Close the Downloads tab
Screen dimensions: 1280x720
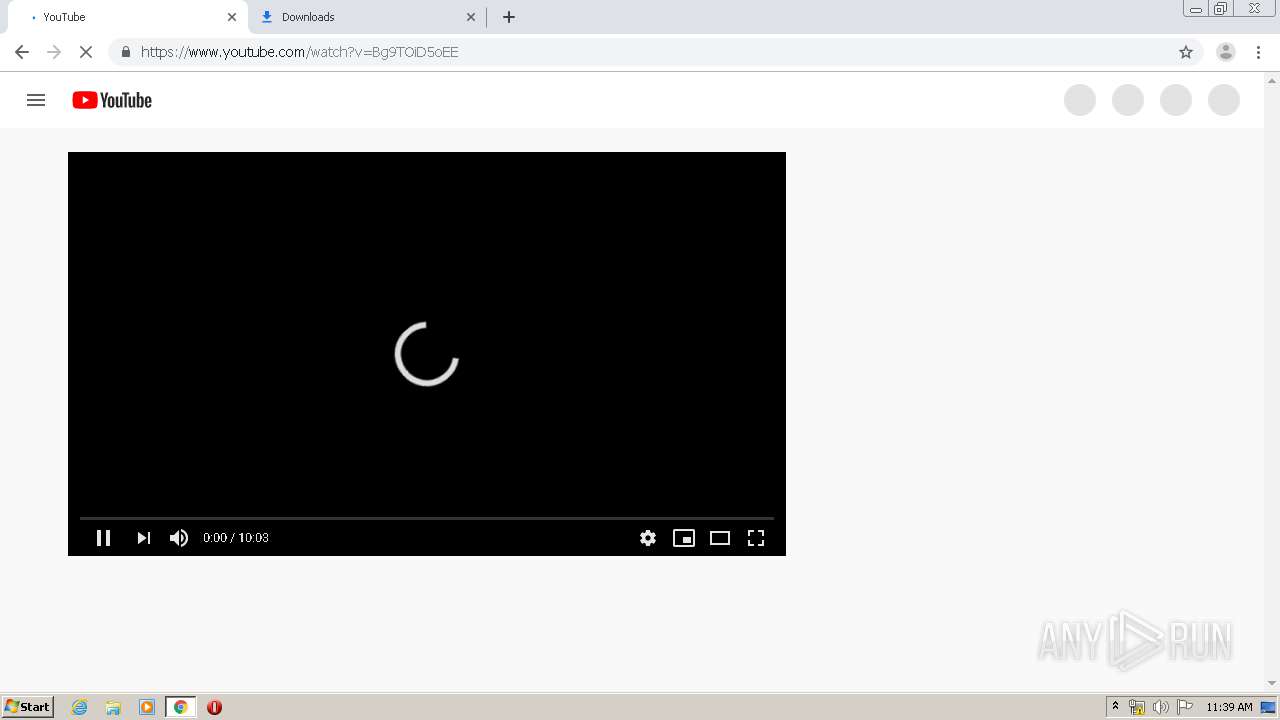coord(471,17)
